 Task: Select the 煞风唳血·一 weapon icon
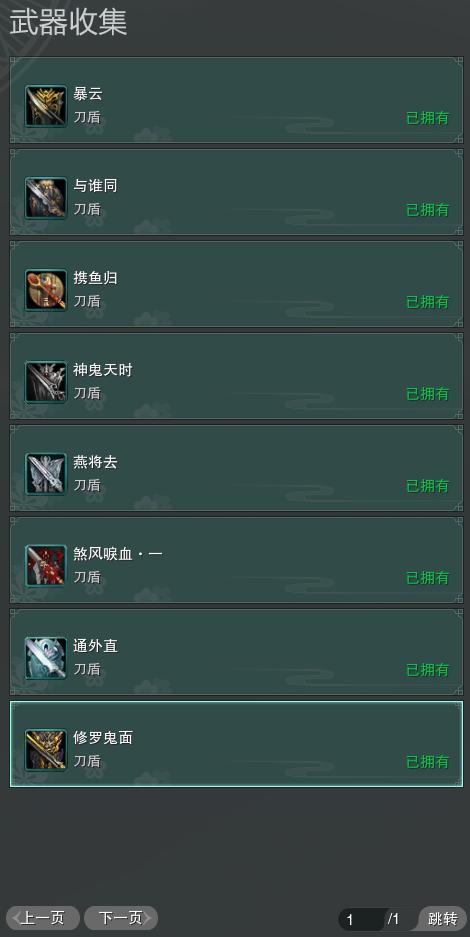click(x=46, y=566)
